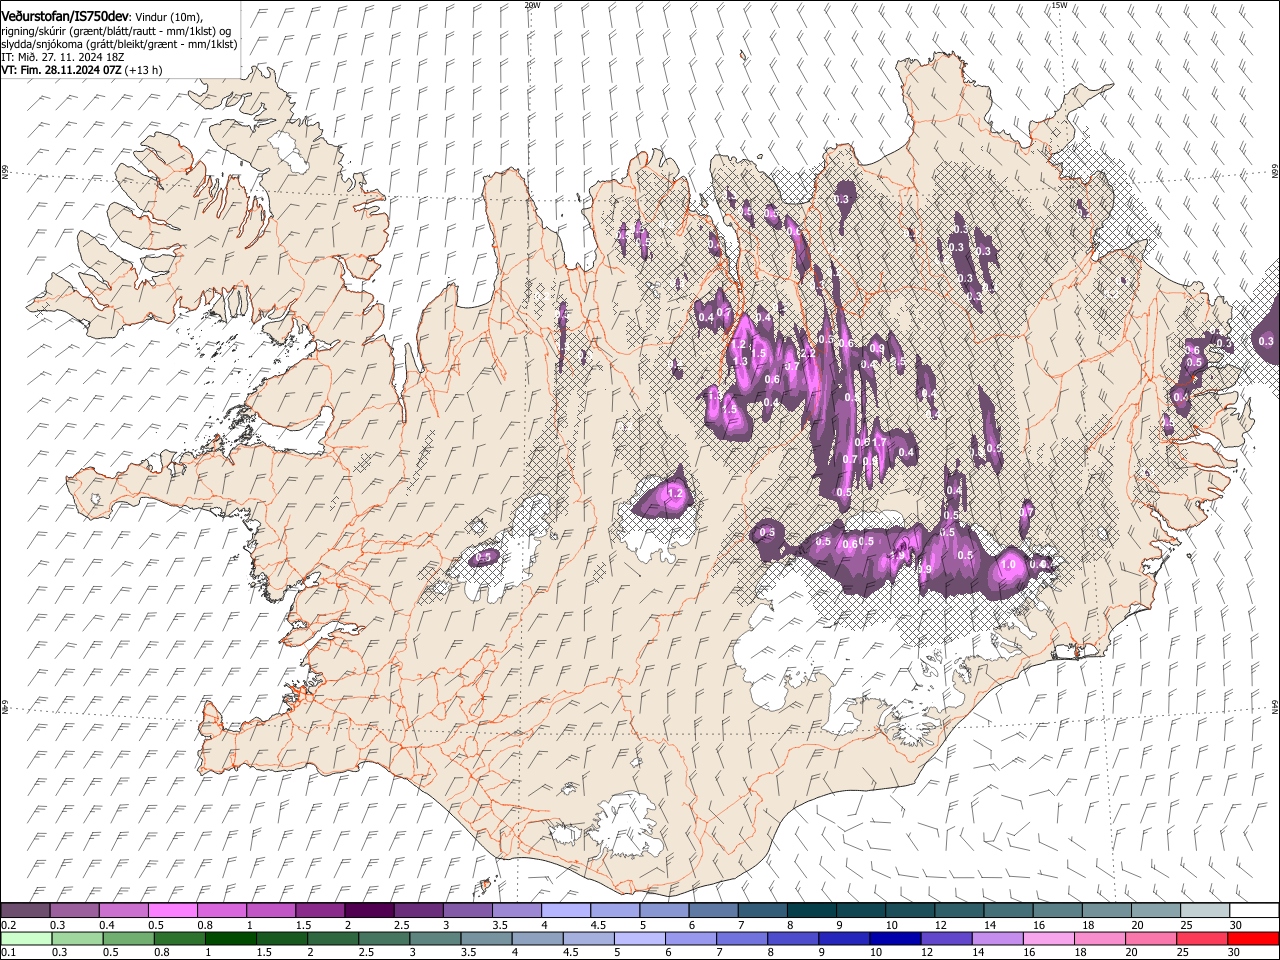
Task: Click the legend label '4.5' under snow row
Action: [598, 925]
